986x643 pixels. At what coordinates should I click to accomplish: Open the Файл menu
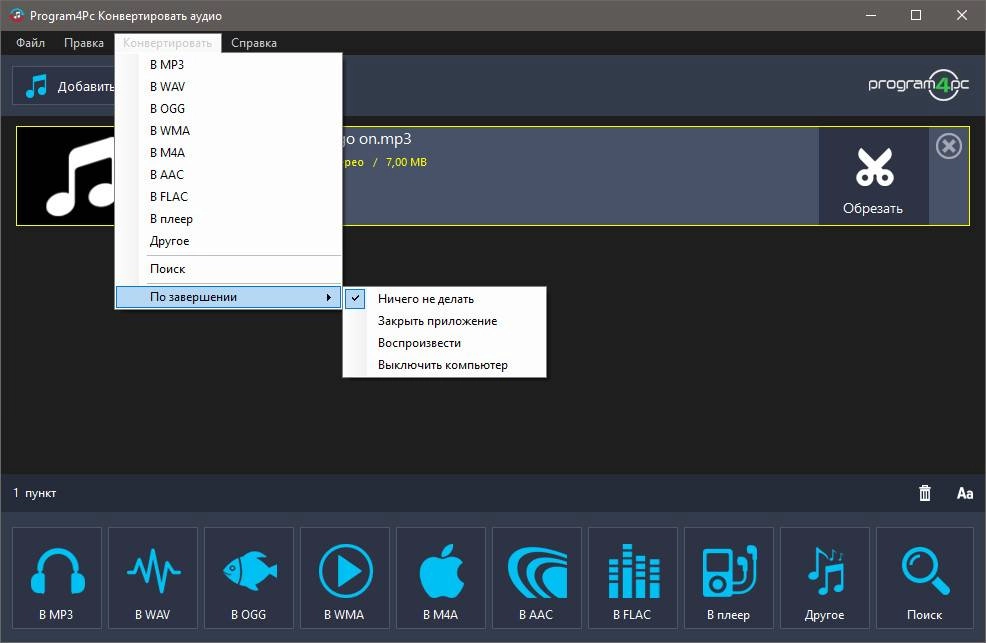tap(30, 43)
